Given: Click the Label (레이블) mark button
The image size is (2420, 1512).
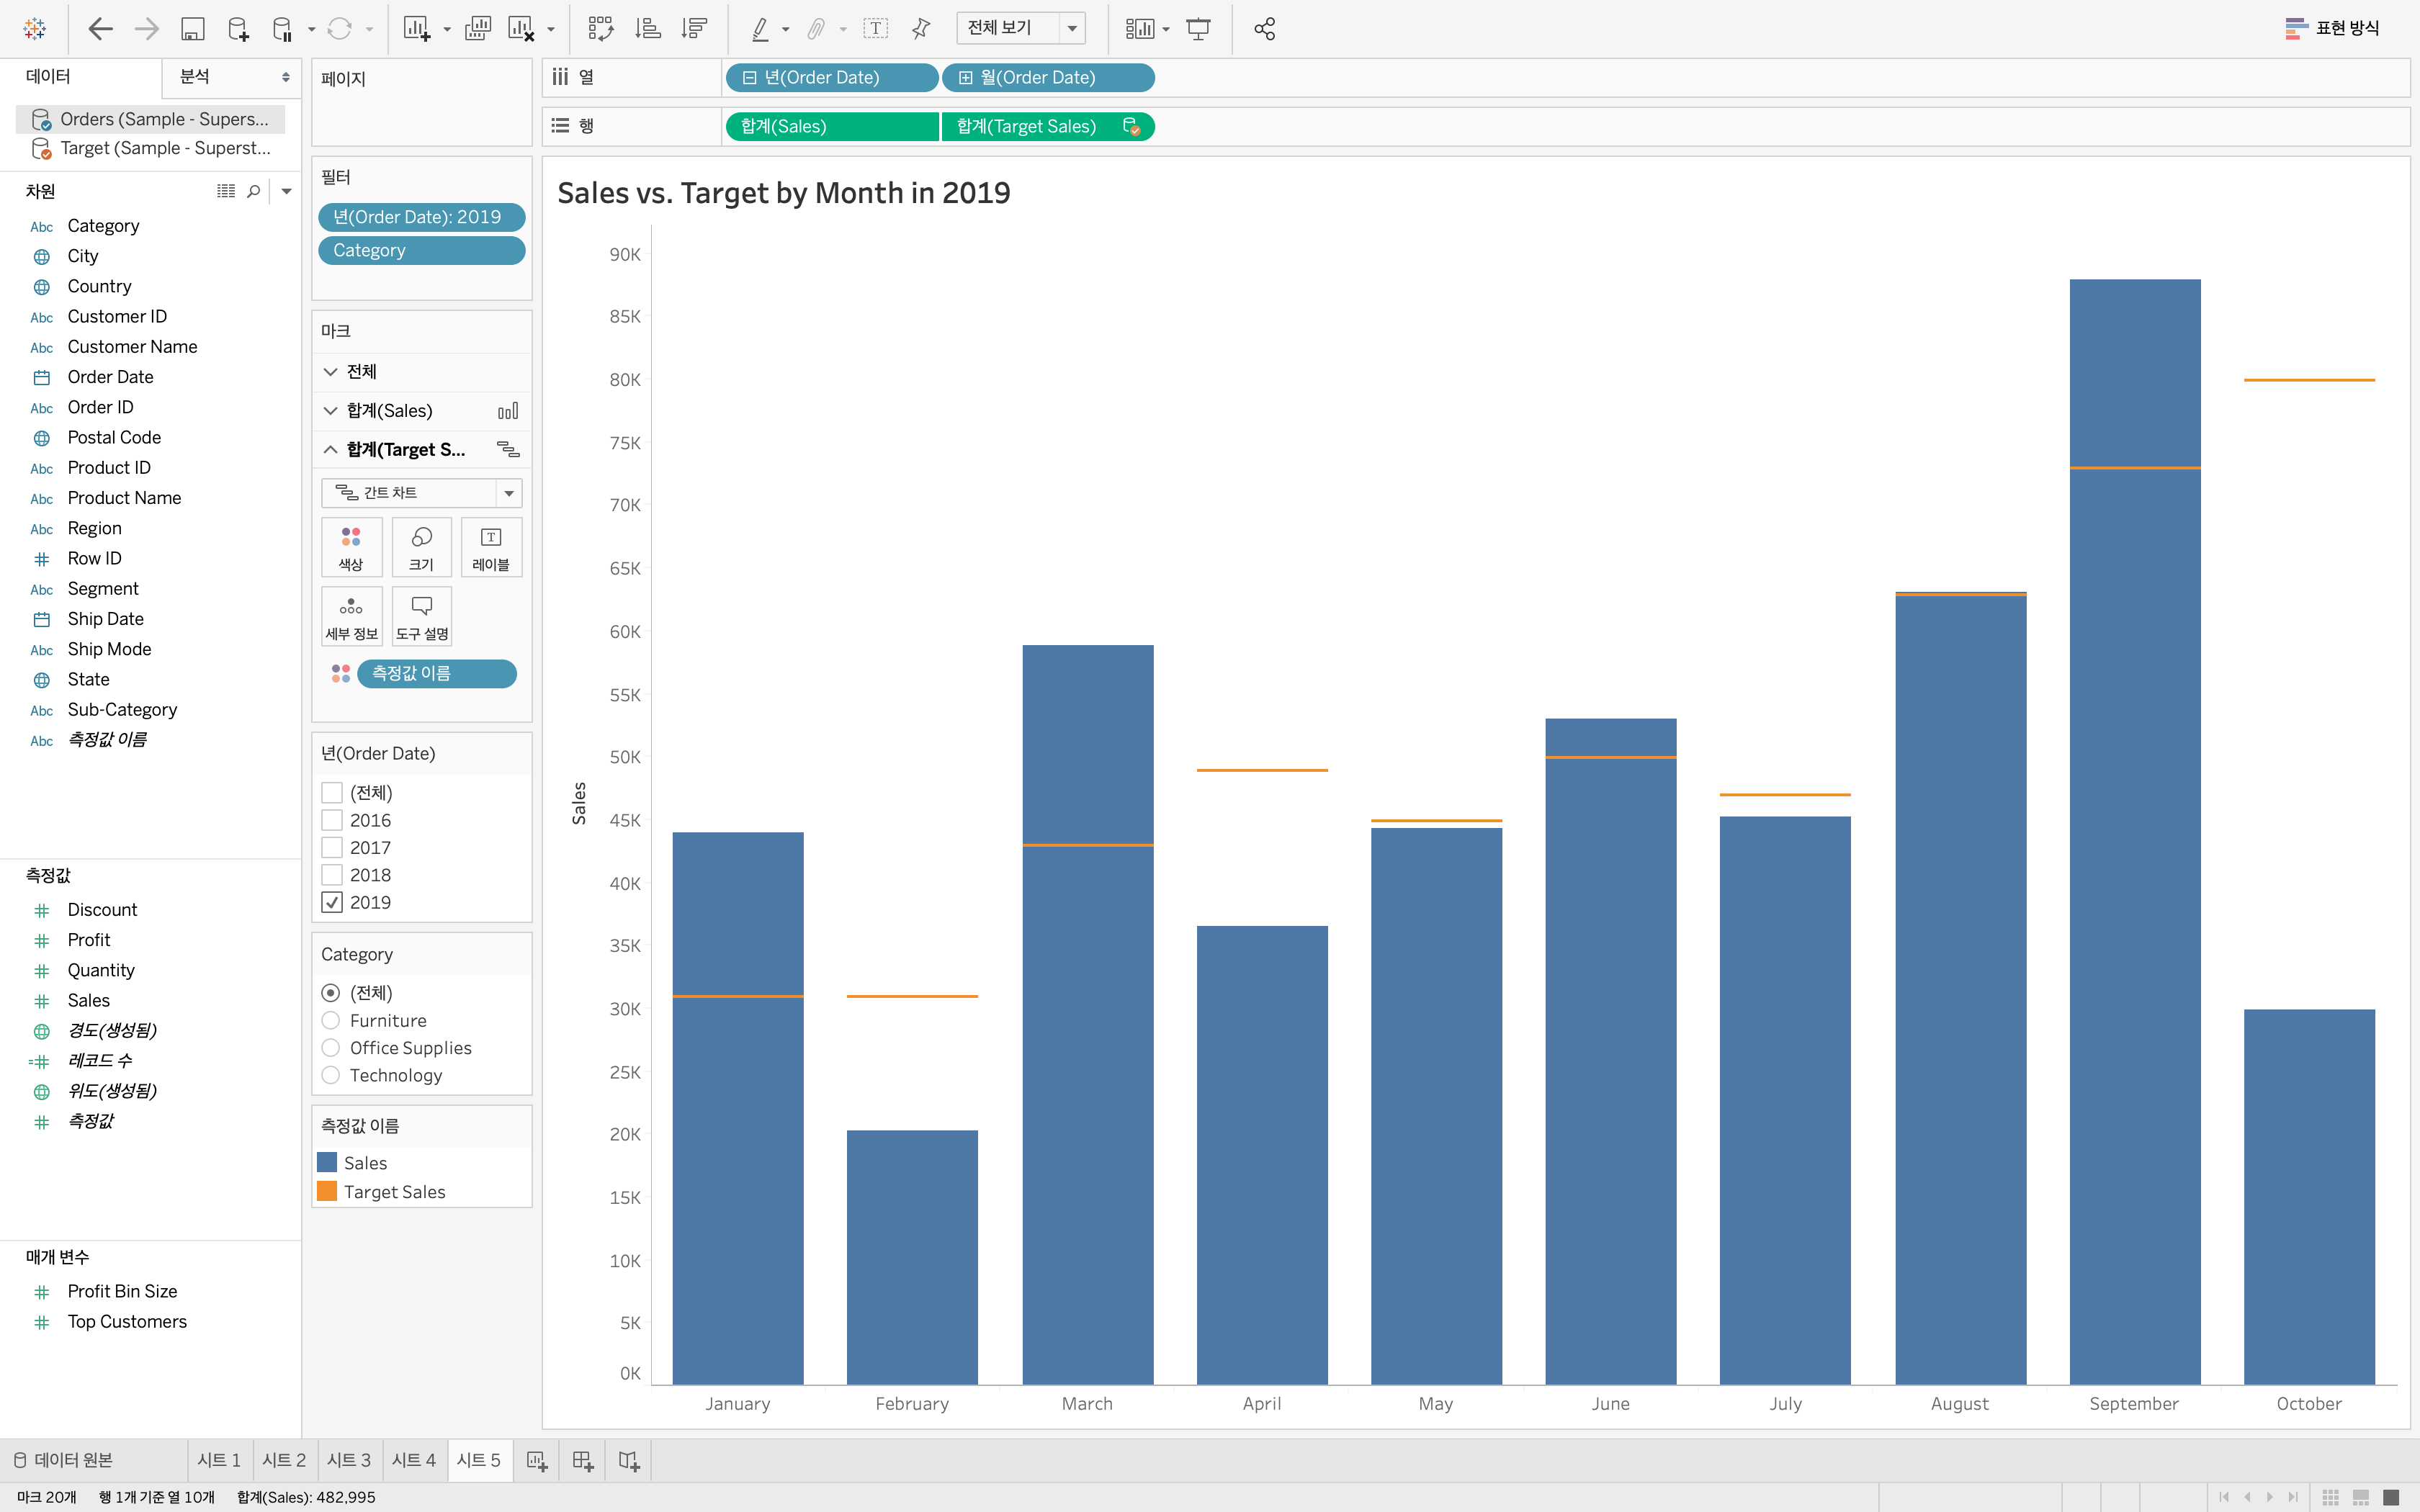Looking at the screenshot, I should tap(491, 547).
